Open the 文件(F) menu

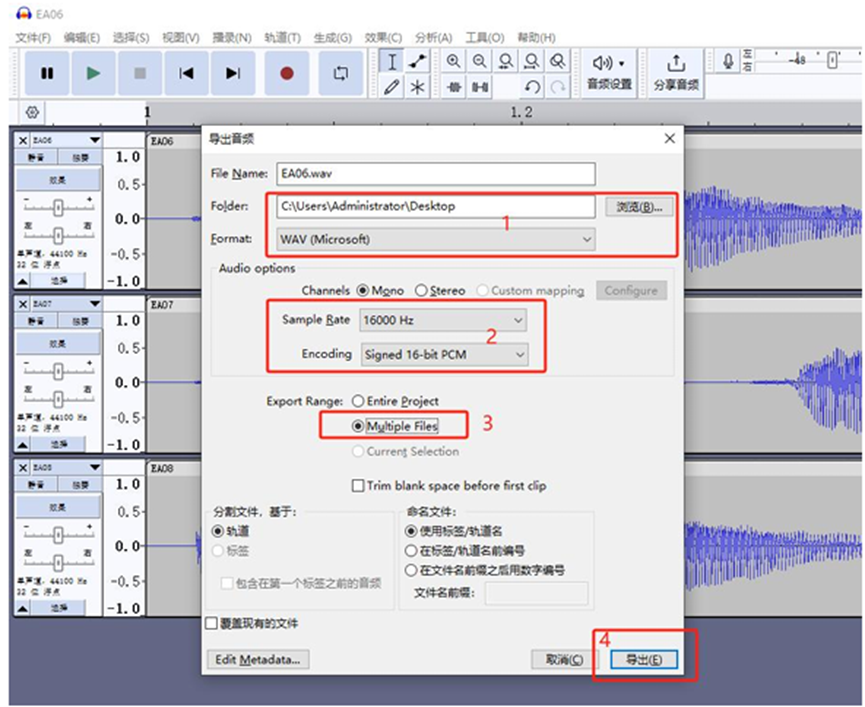pos(33,37)
